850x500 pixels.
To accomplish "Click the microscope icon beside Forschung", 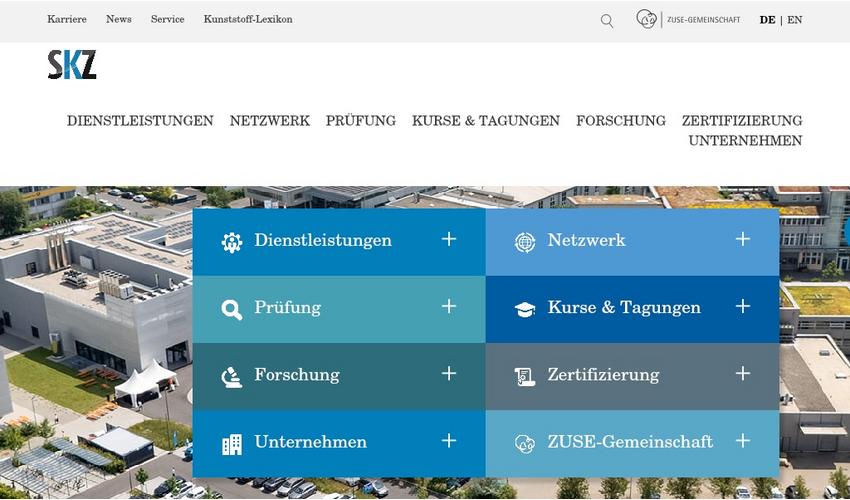I will pyautogui.click(x=231, y=377).
